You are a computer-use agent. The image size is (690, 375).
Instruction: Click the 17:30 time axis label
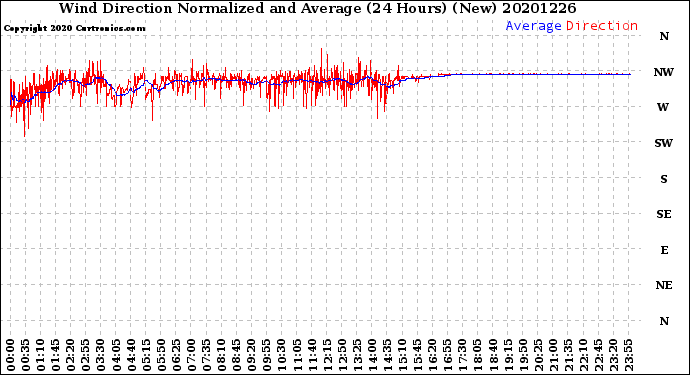coord(462,355)
